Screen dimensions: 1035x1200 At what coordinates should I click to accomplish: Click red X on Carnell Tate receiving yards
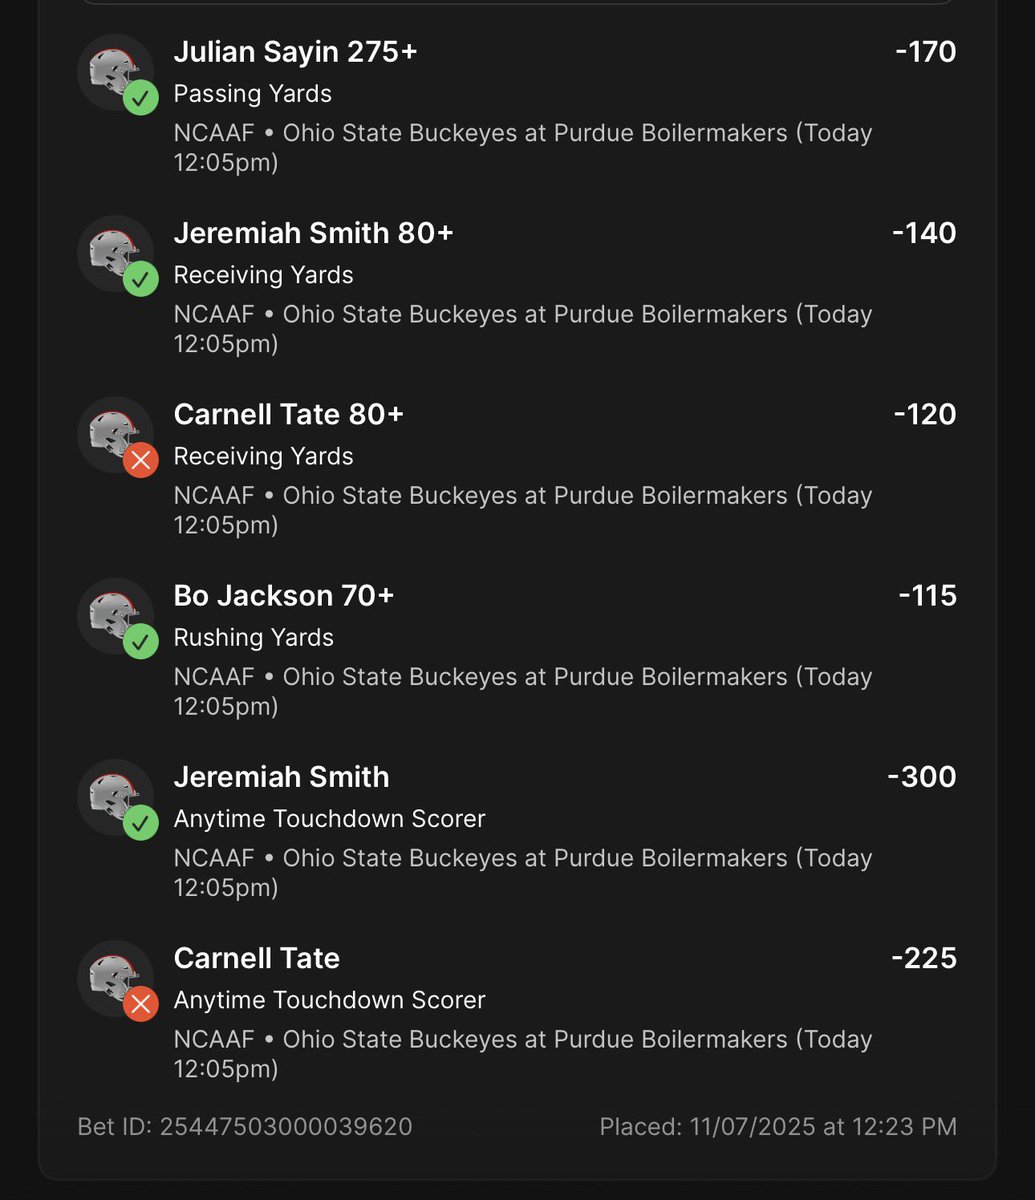pyautogui.click(x=141, y=460)
